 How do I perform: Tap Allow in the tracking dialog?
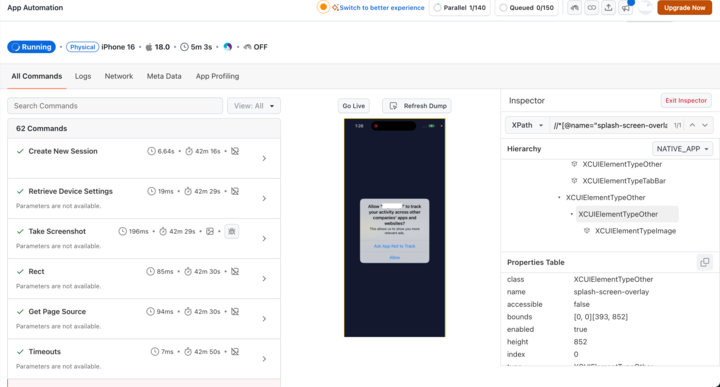(x=394, y=258)
